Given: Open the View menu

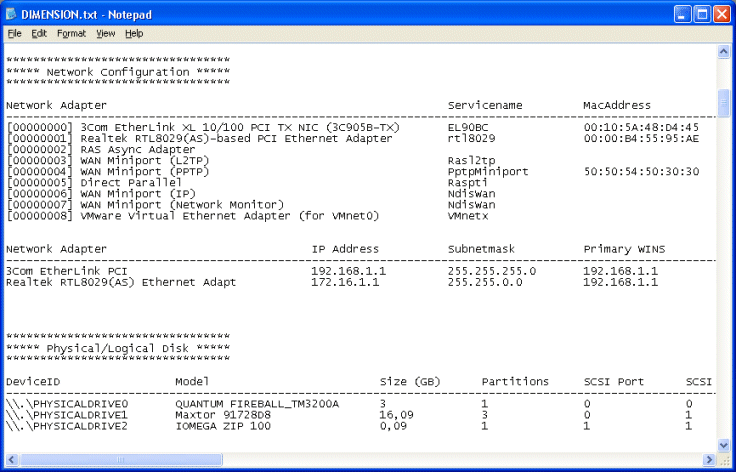Looking at the screenshot, I should click(106, 33).
